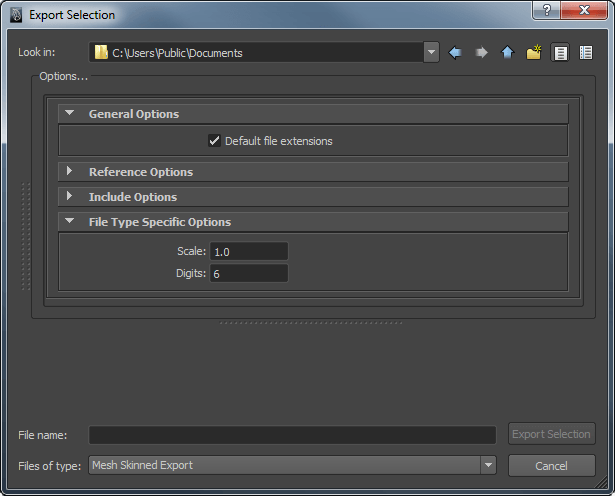
Task: Click the Scale input field
Action: (x=249, y=251)
